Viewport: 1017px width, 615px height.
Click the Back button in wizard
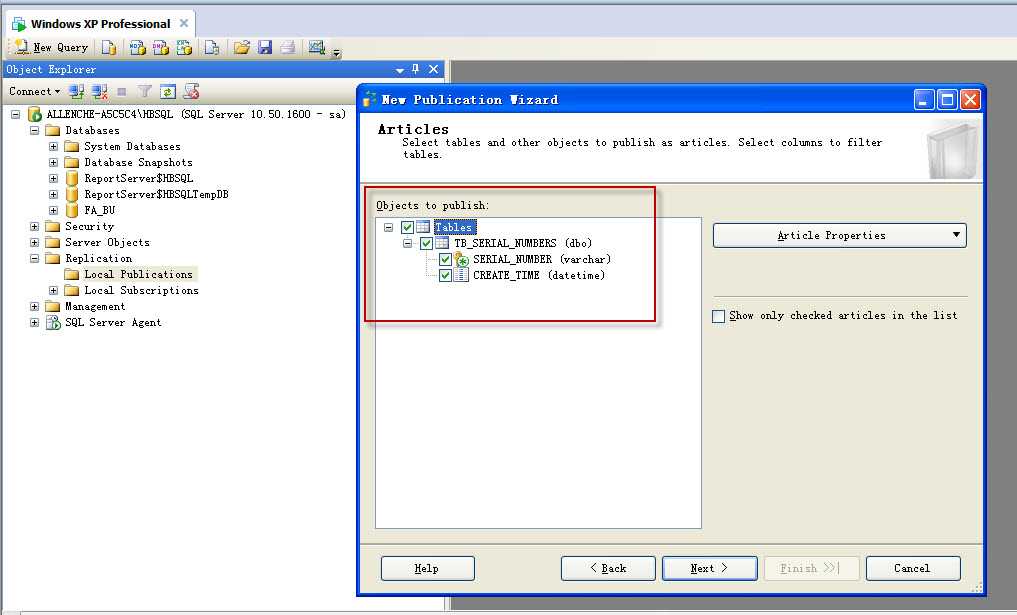(608, 568)
